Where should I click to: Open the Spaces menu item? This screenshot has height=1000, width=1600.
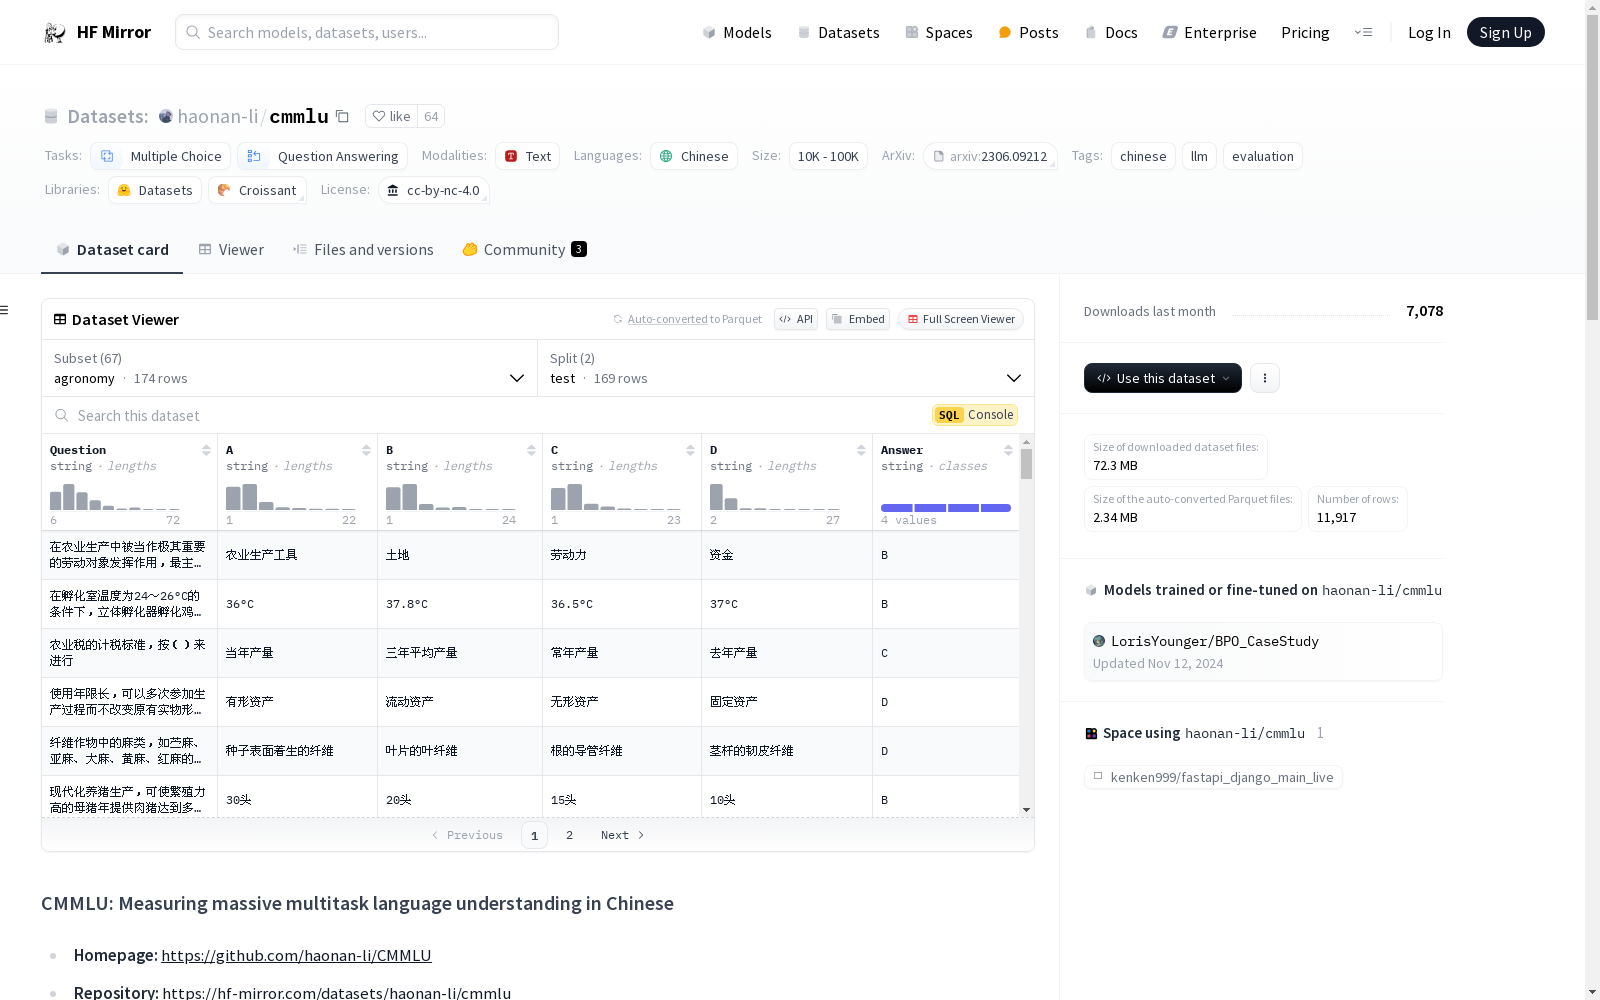pos(939,32)
